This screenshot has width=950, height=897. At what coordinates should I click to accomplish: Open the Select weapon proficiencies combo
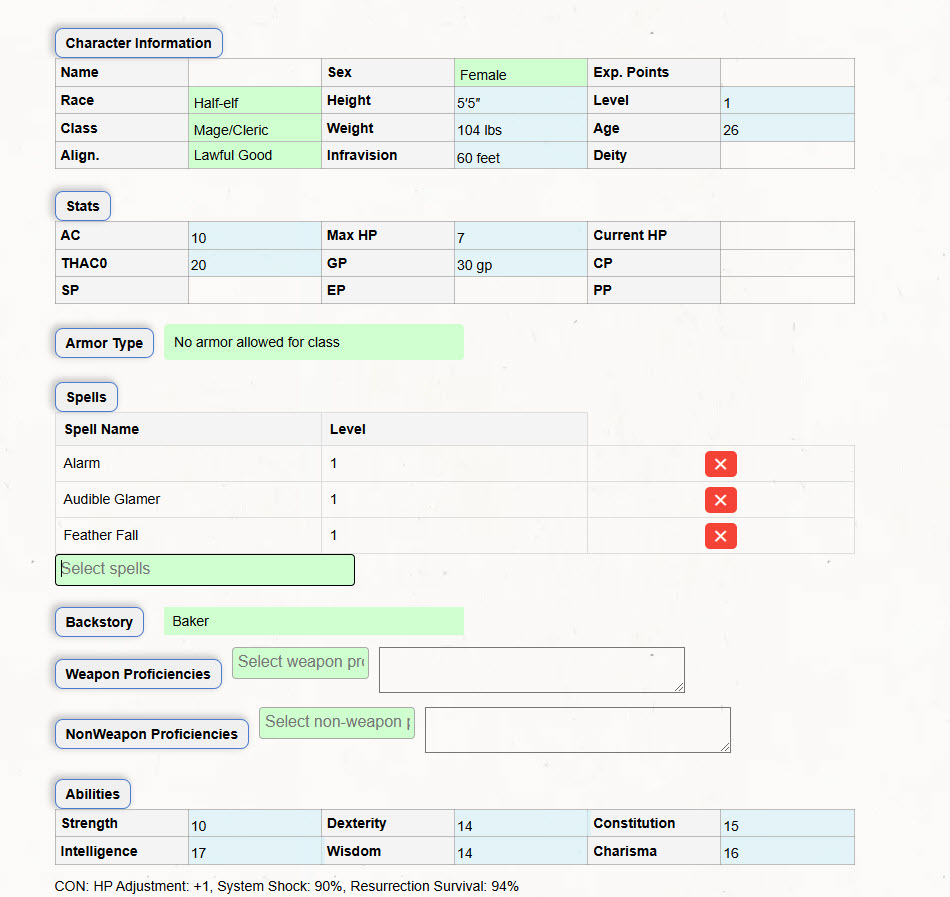point(301,663)
